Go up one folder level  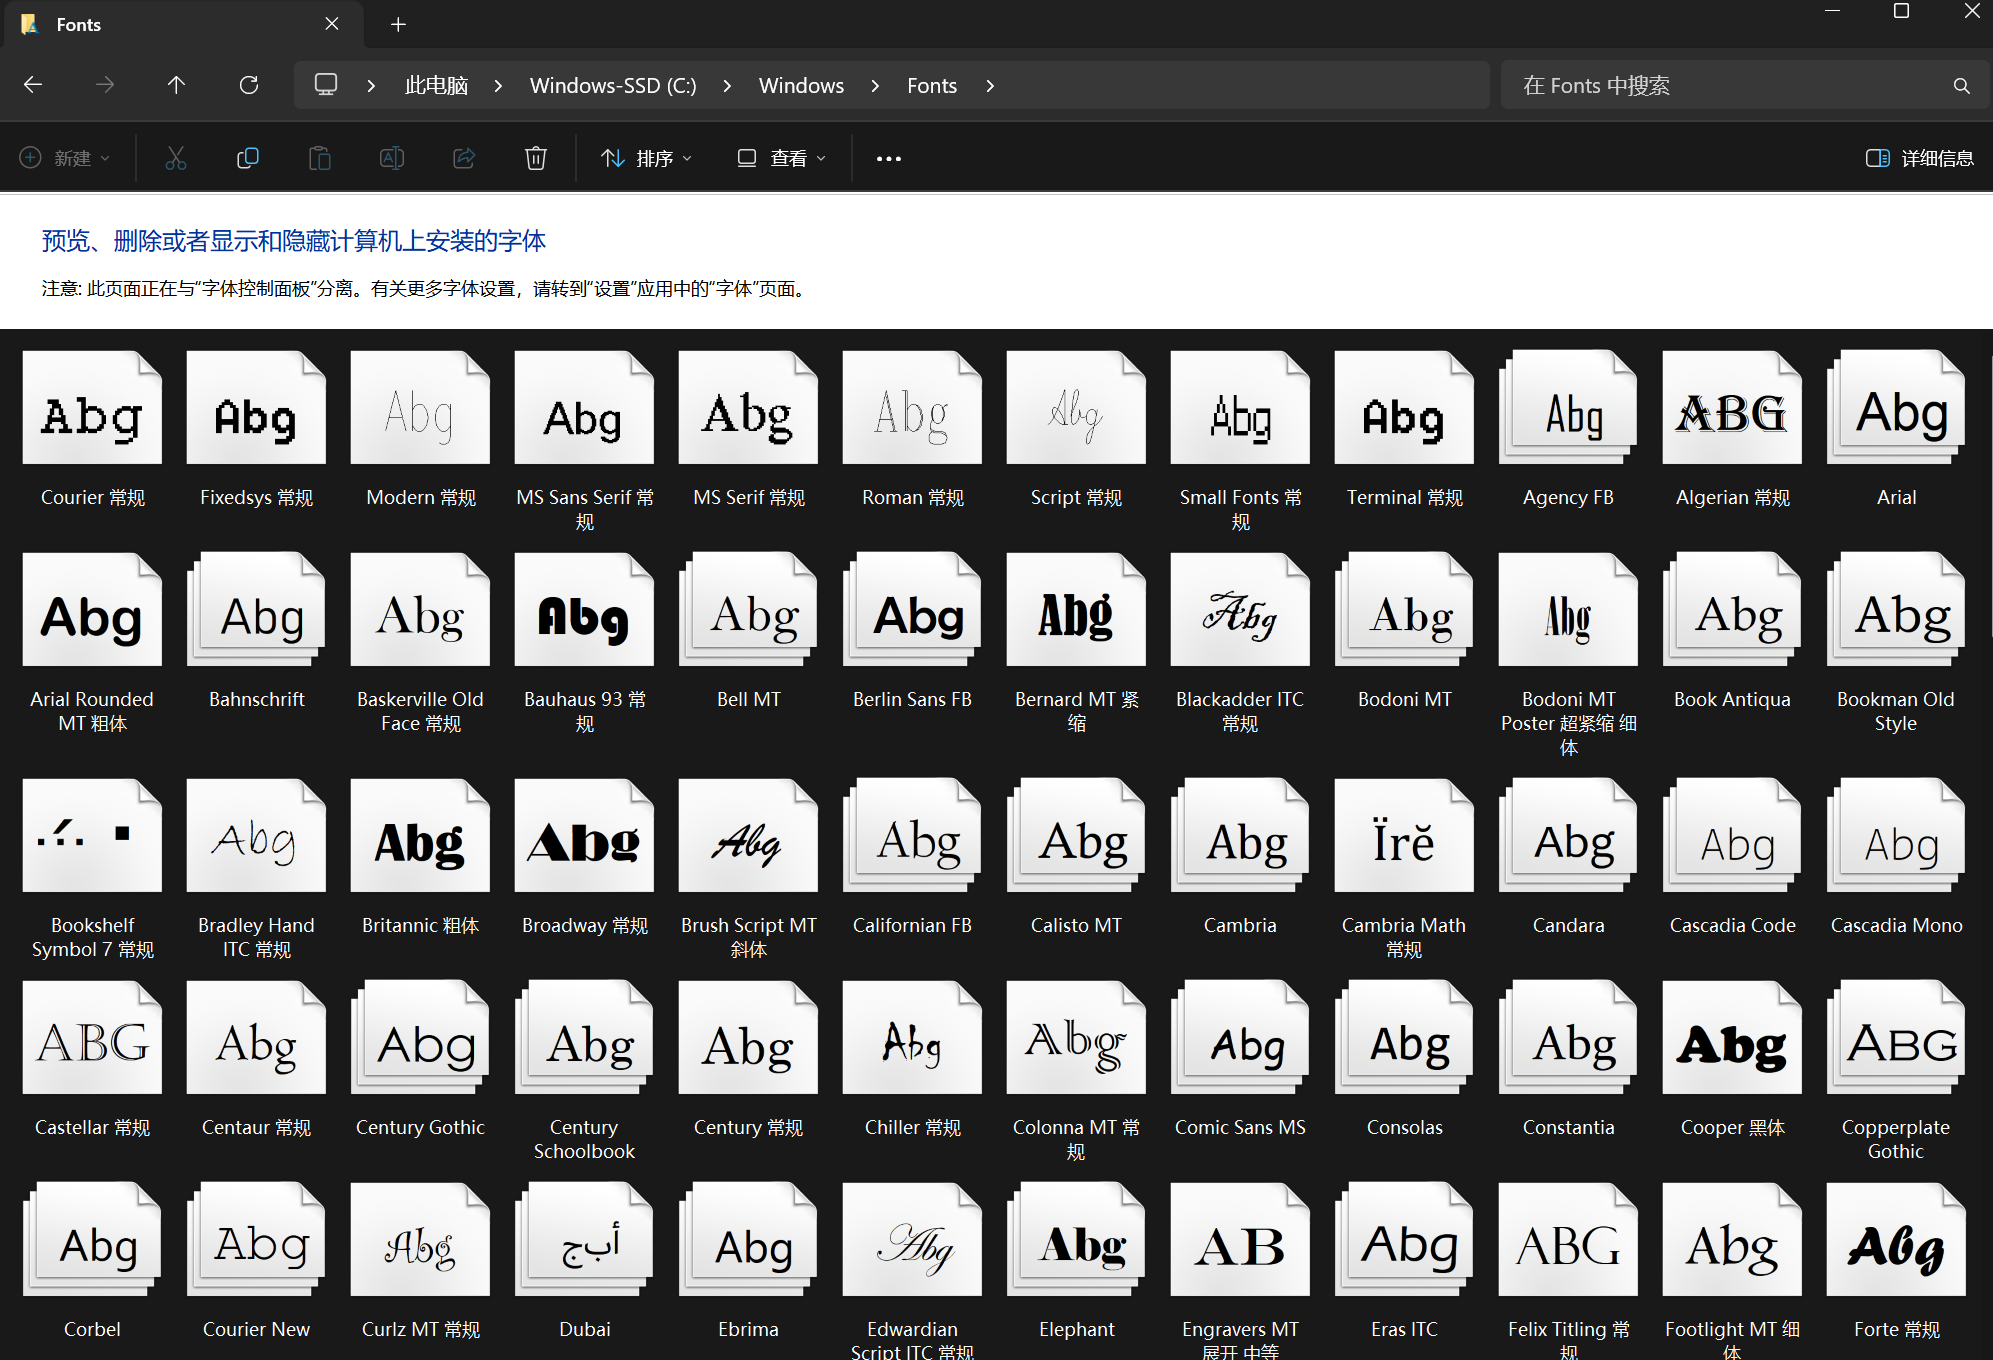click(x=176, y=85)
